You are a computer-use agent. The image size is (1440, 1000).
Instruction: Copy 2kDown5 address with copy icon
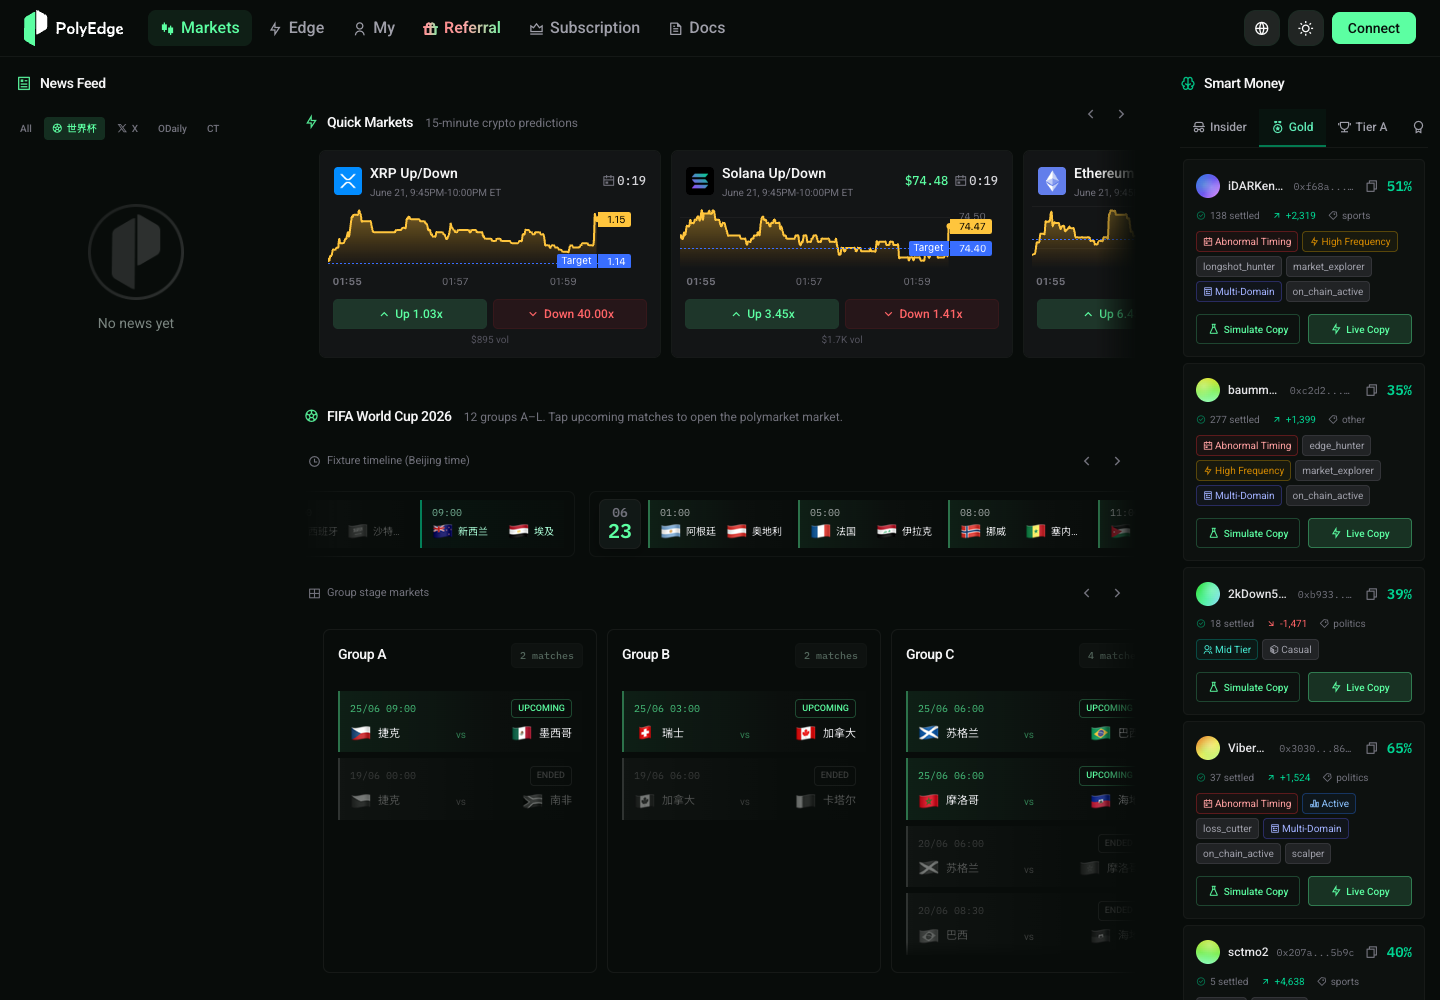pos(1372,594)
